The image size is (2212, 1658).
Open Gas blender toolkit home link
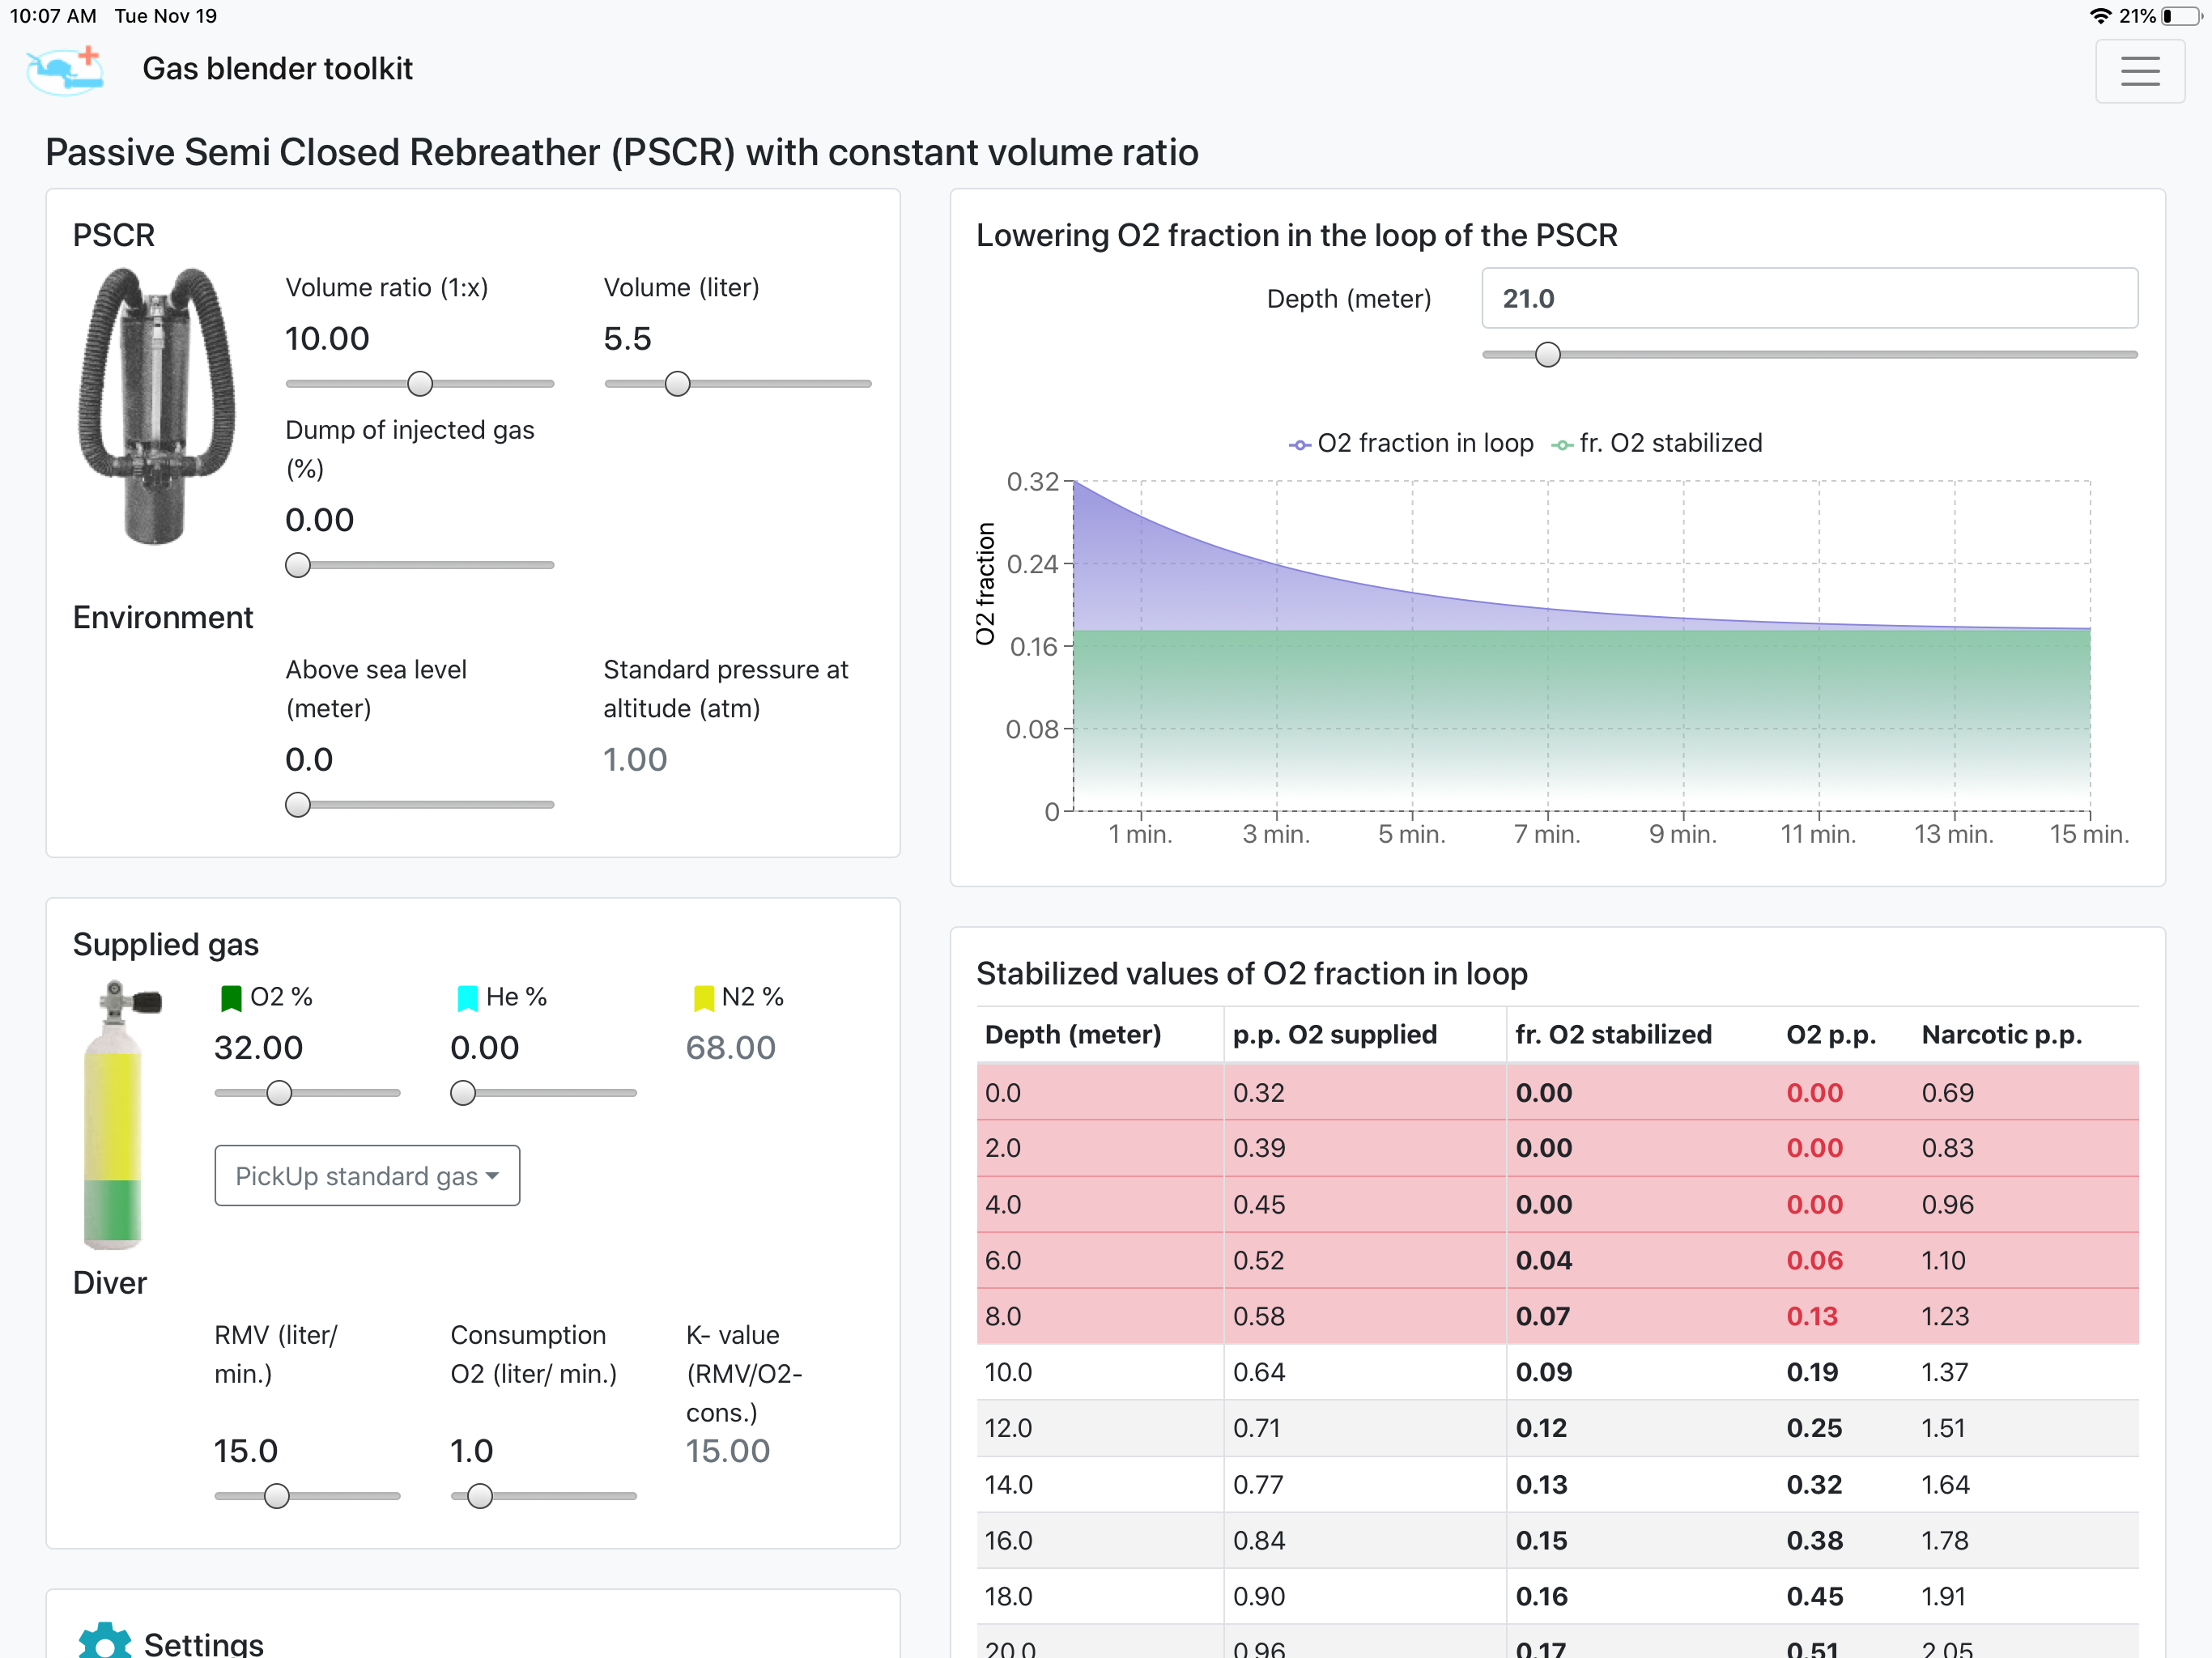(x=277, y=69)
